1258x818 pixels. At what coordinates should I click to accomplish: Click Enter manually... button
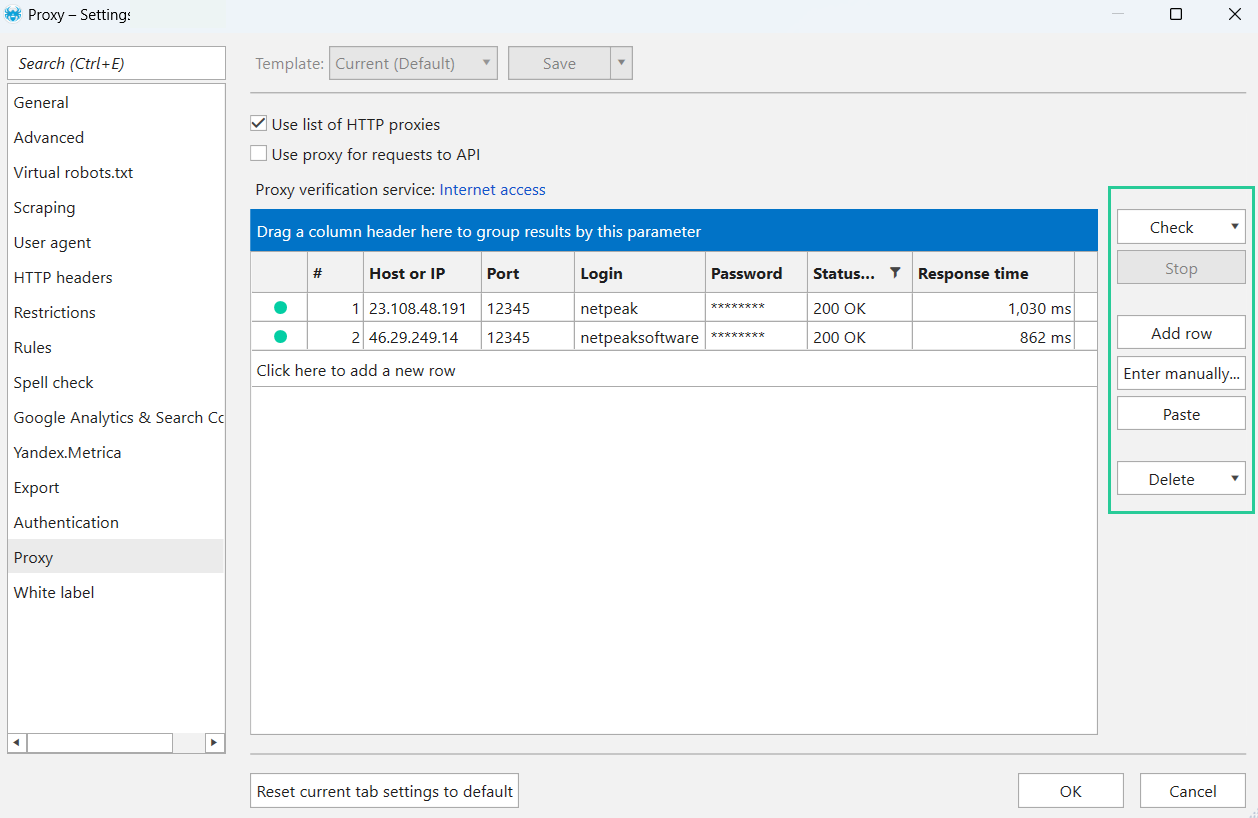pos(1181,373)
